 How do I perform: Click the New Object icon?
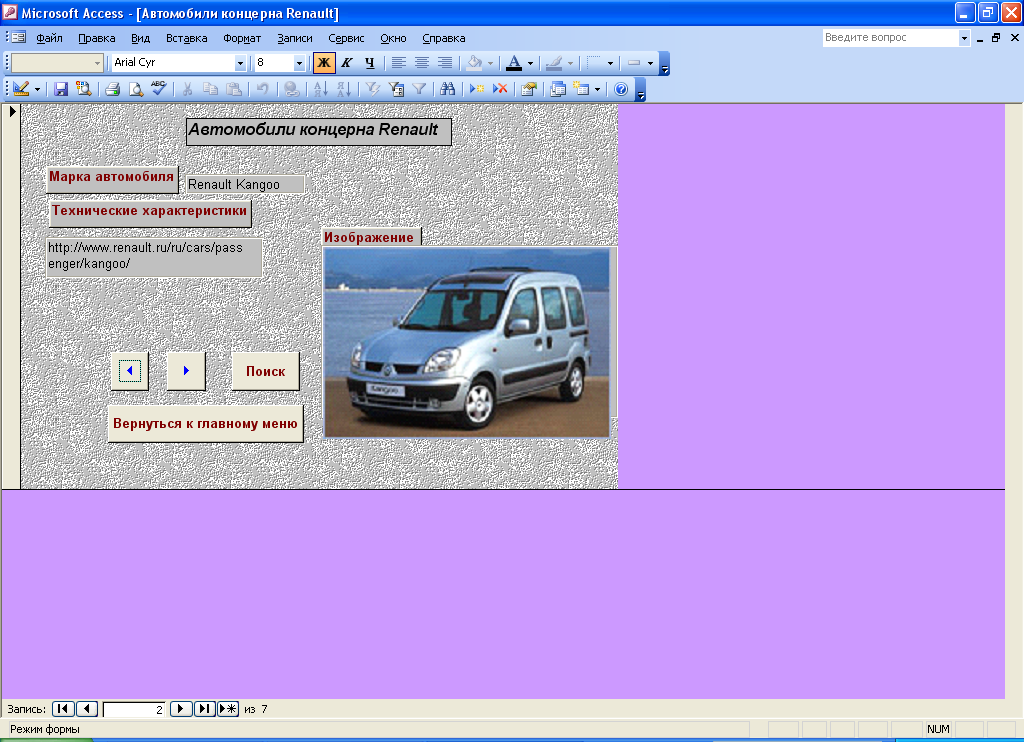tap(581, 89)
